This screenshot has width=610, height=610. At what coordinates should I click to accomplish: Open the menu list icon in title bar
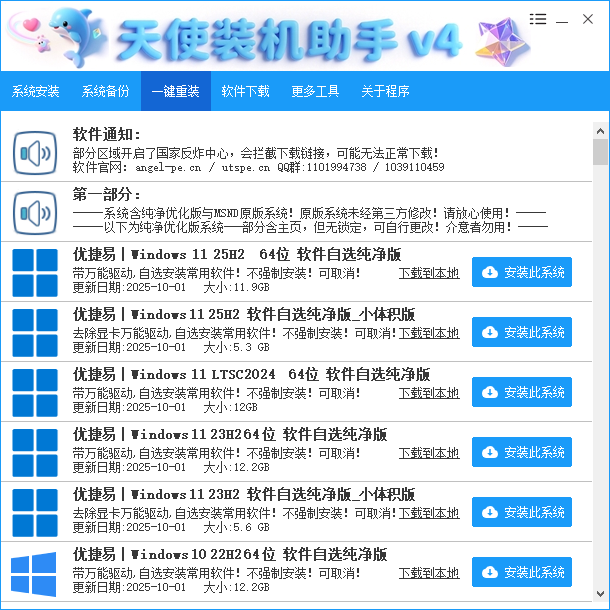[538, 19]
